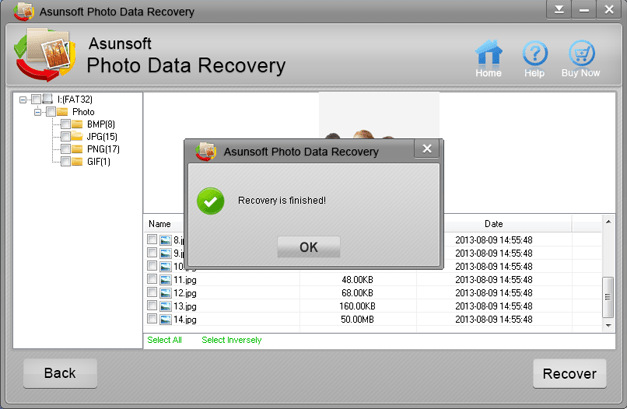Click the 160.00KB size cell
The image size is (627, 409).
(357, 306)
